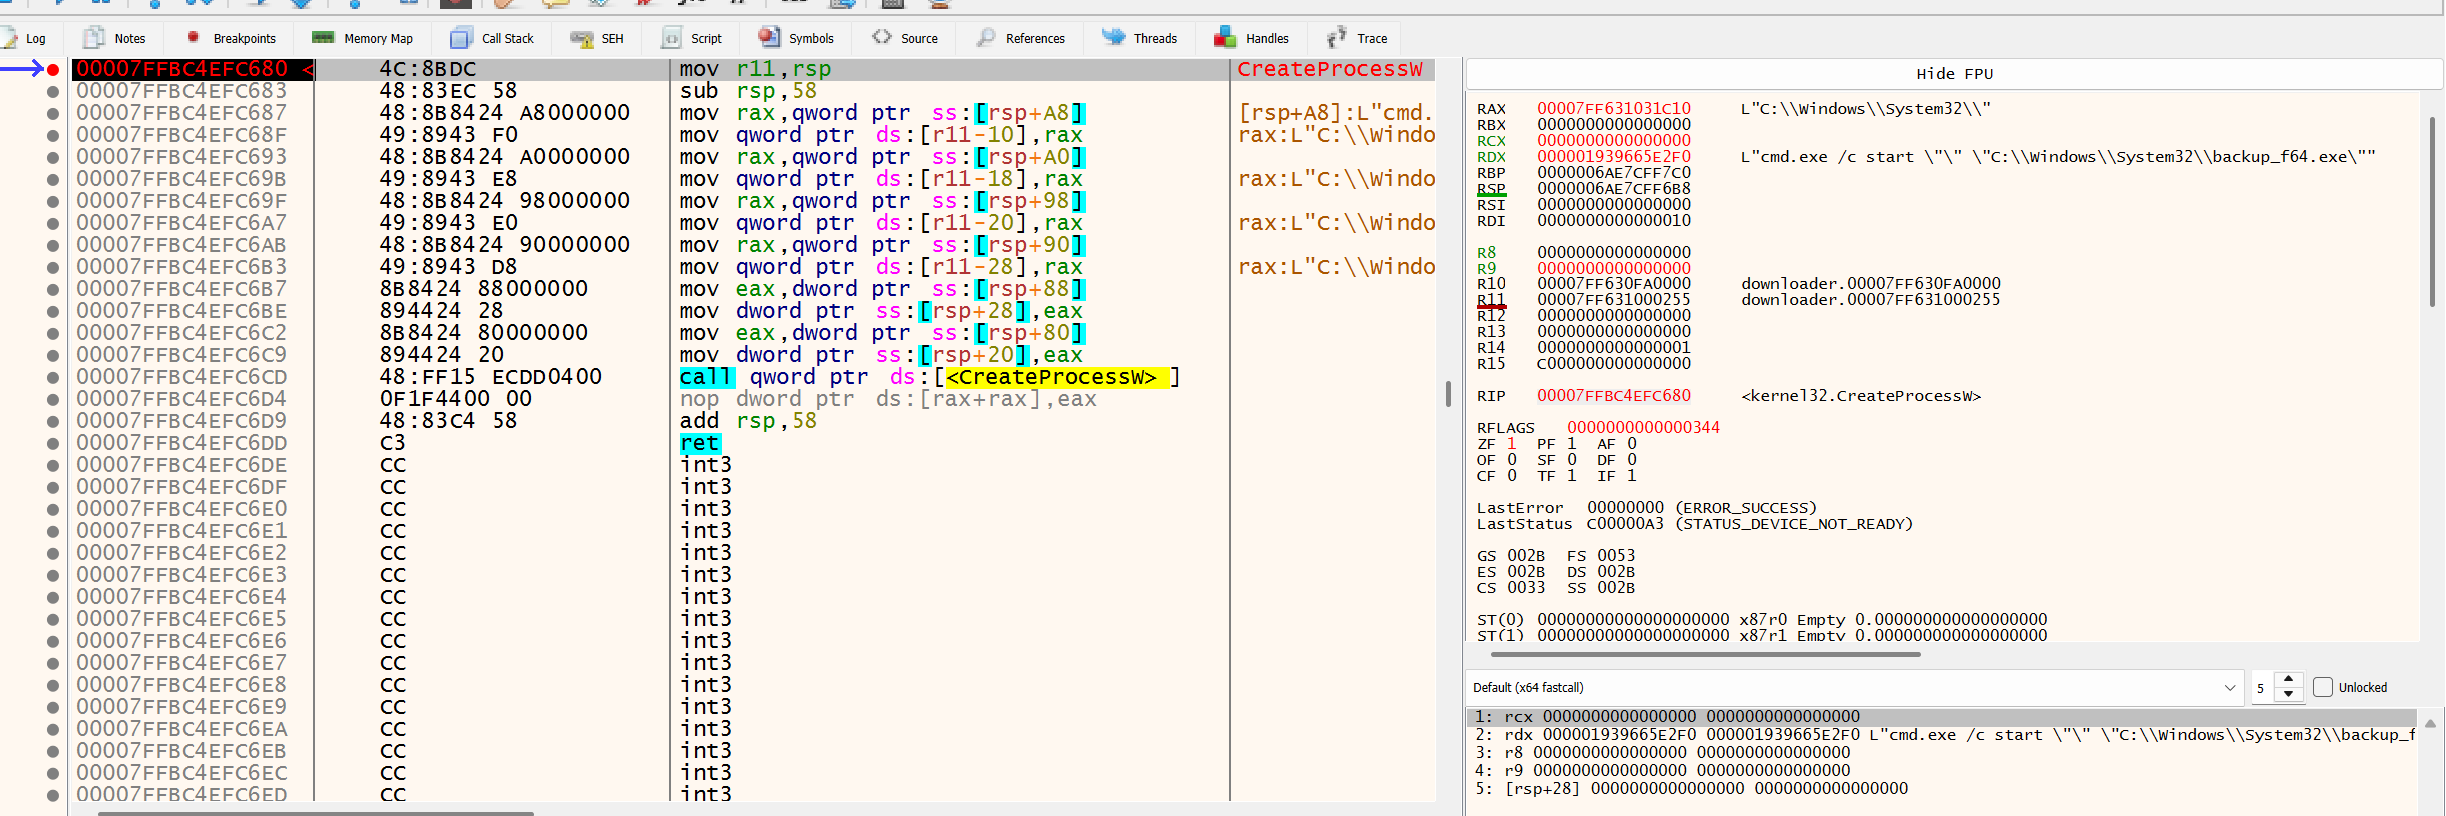2446x816 pixels.
Task: Toggle breakpoint dot at 00007FFBC4EFC6CD
Action: [53, 377]
